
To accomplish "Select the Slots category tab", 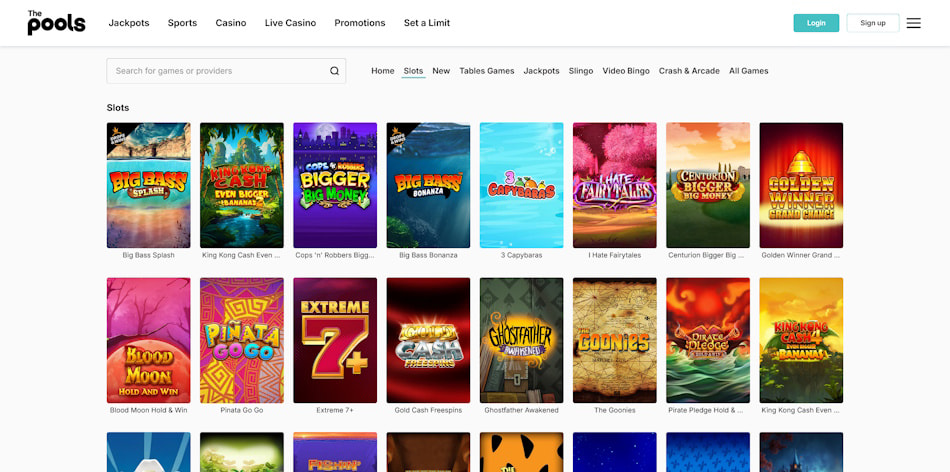I will tap(413, 71).
